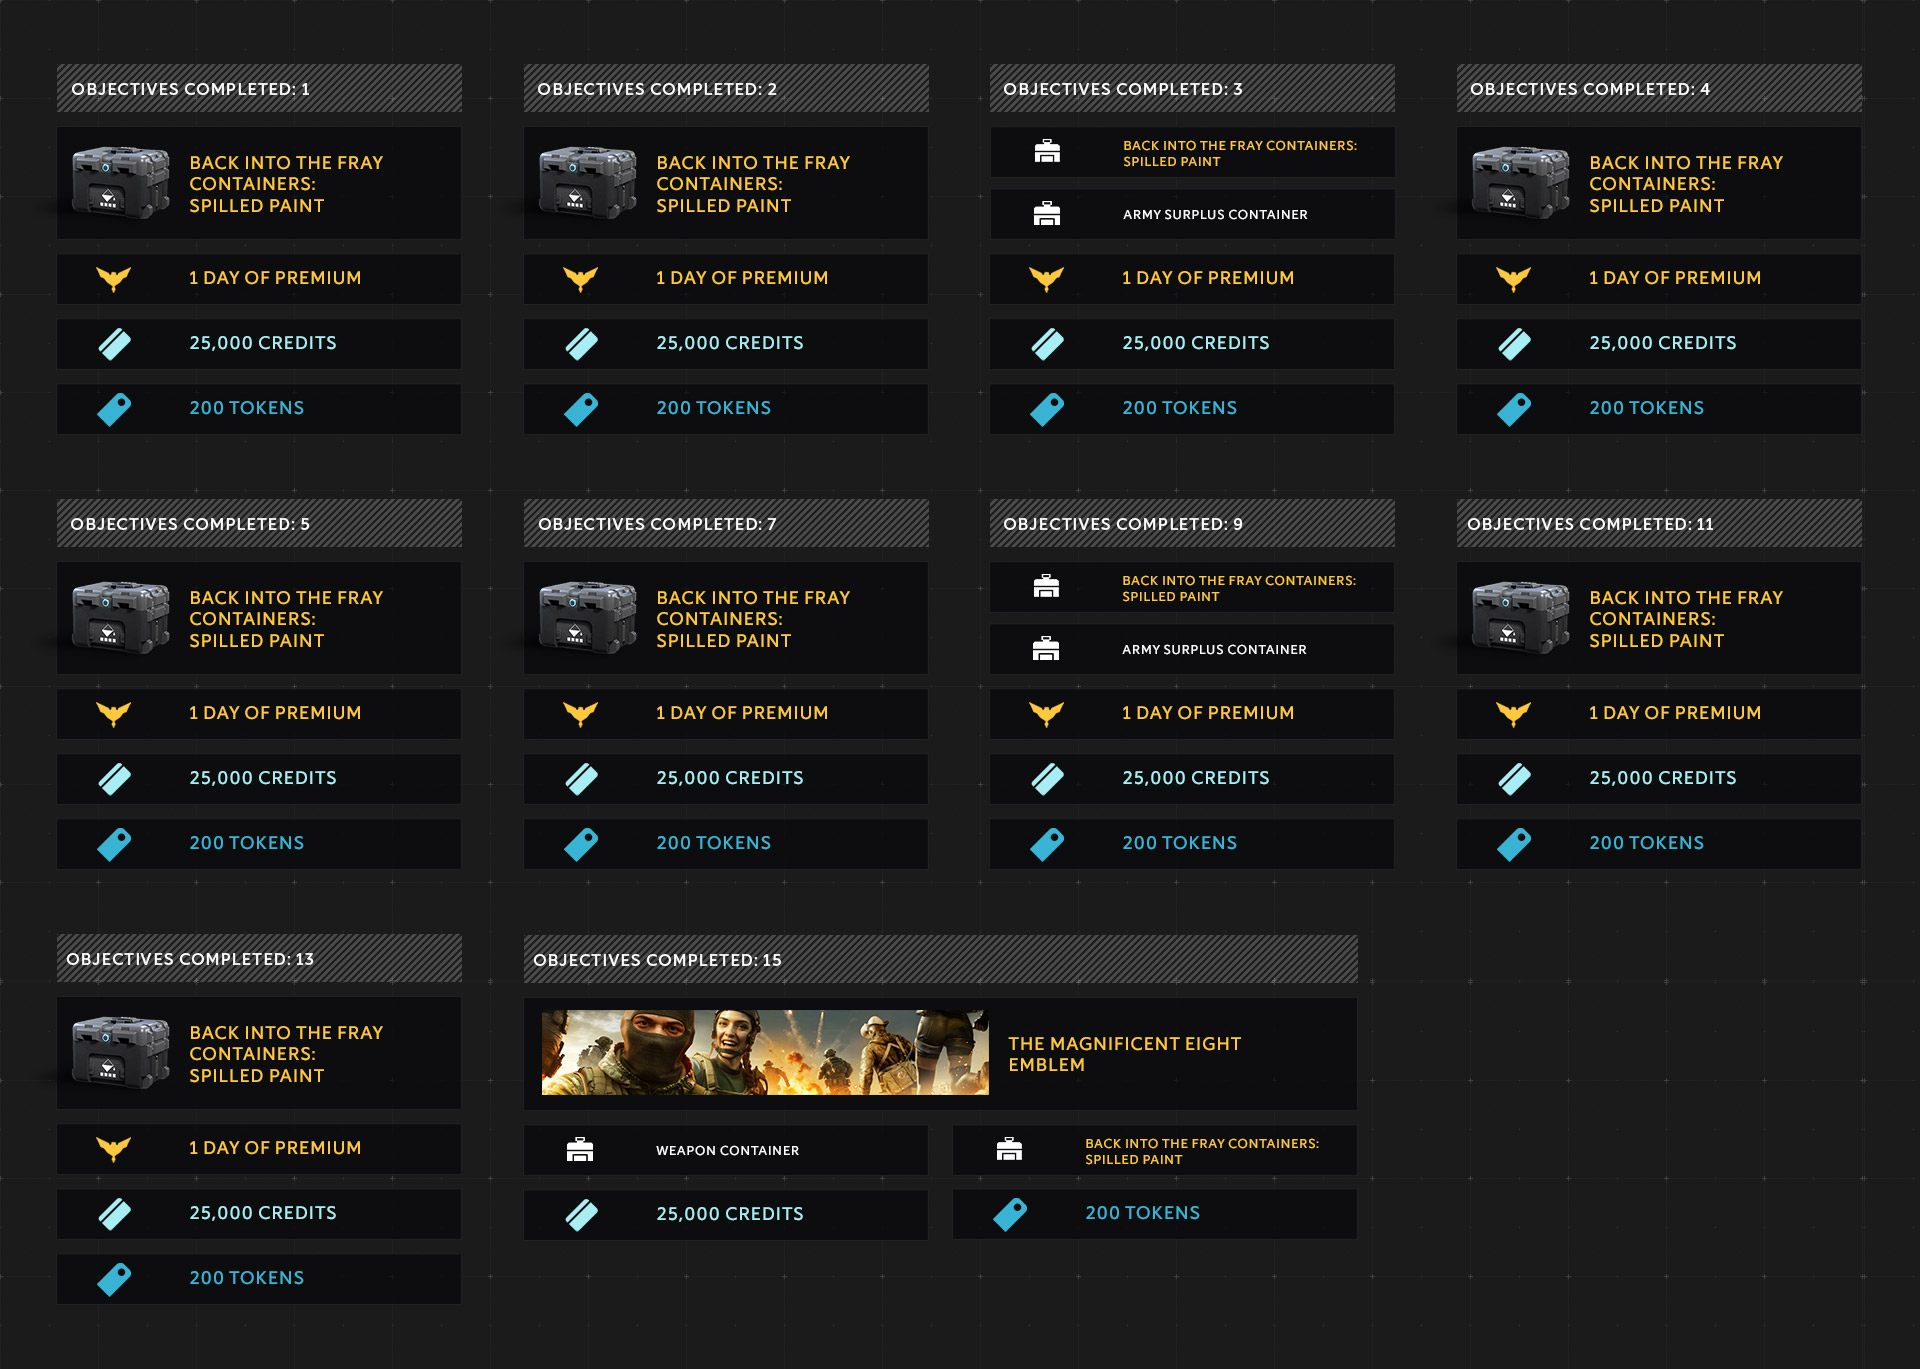Click the credits icon under Objectives Completed: 9
The width and height of the screenshot is (1920, 1369).
click(x=1047, y=779)
